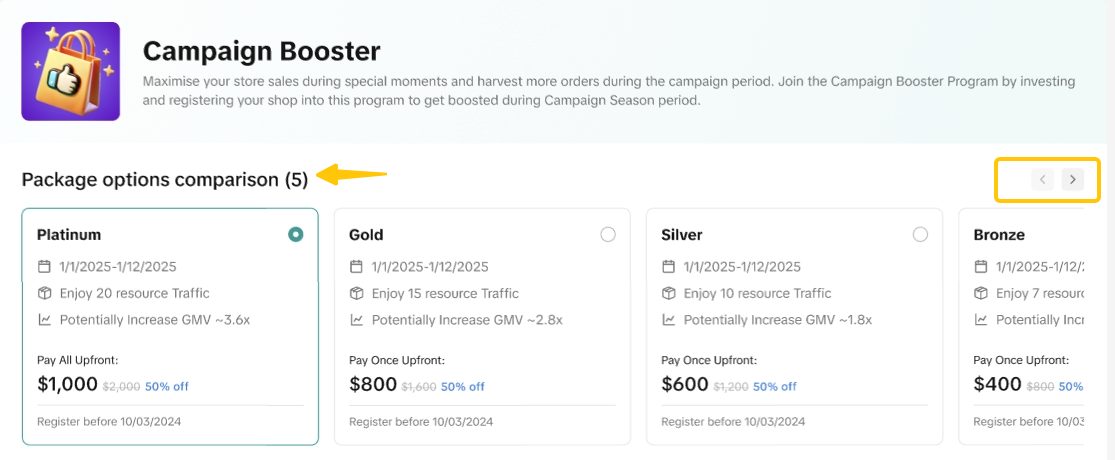This screenshot has width=1115, height=460.
Task: Click the Package options comparison (5) heading
Action: [165, 180]
